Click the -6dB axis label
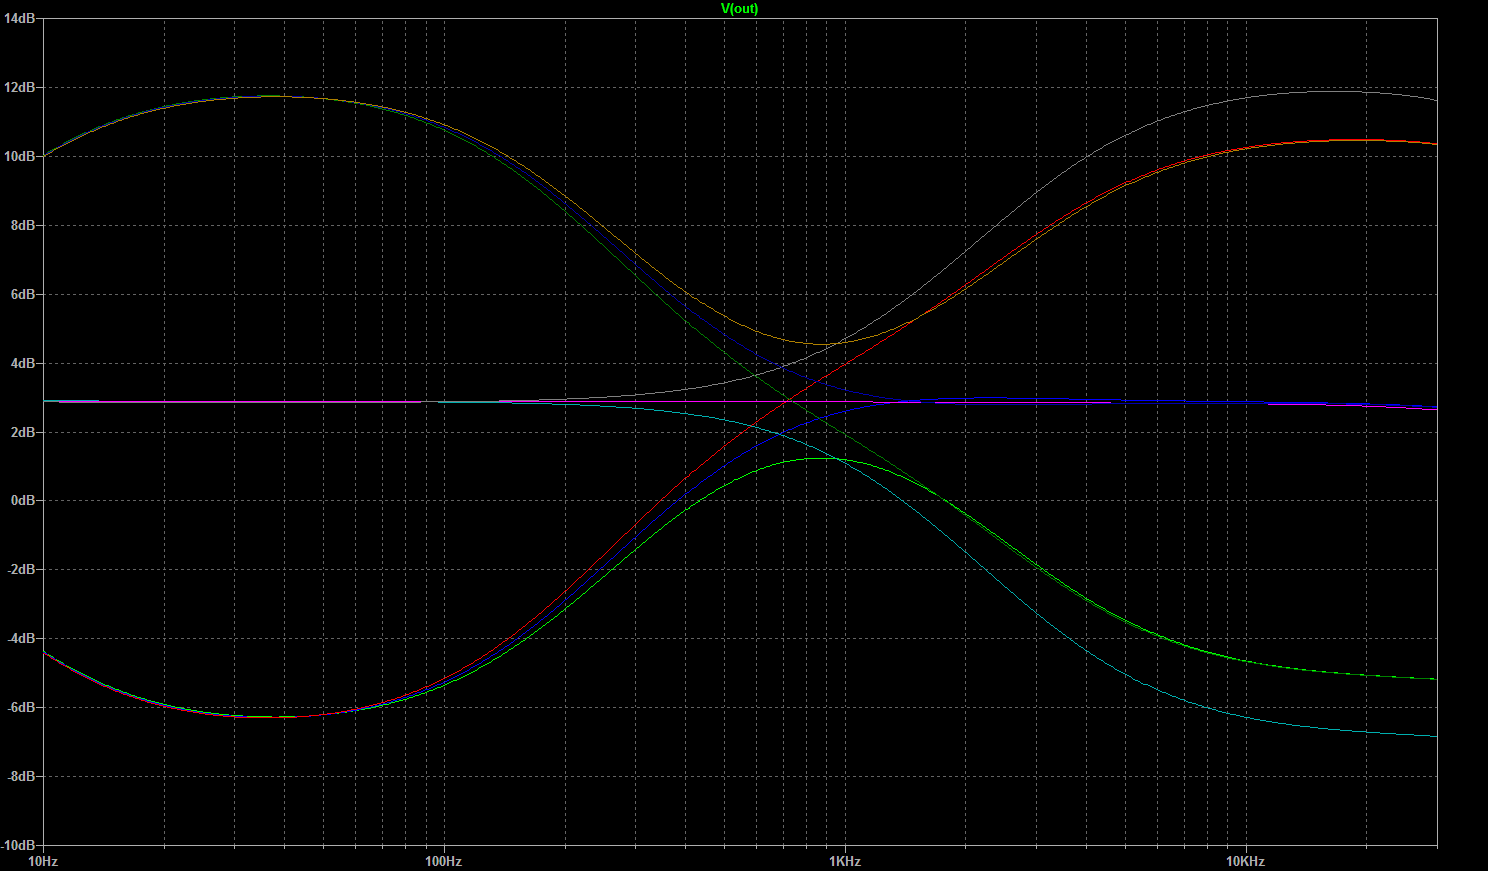The image size is (1488, 871). (21, 708)
